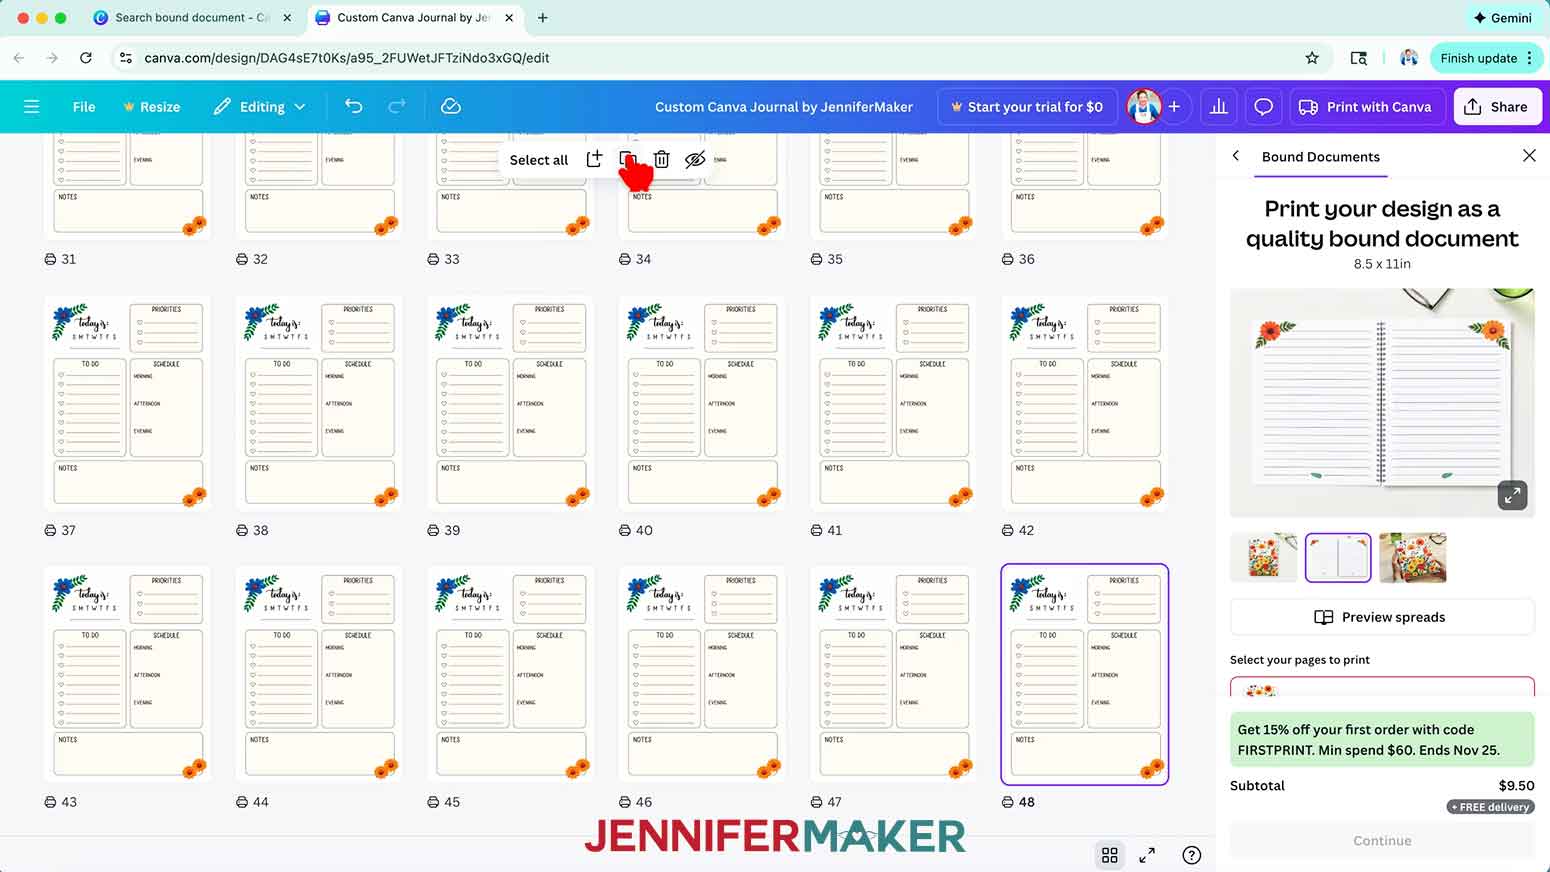Image resolution: width=1550 pixels, height=872 pixels.
Task: Open the user profile avatar
Action: 1144,106
